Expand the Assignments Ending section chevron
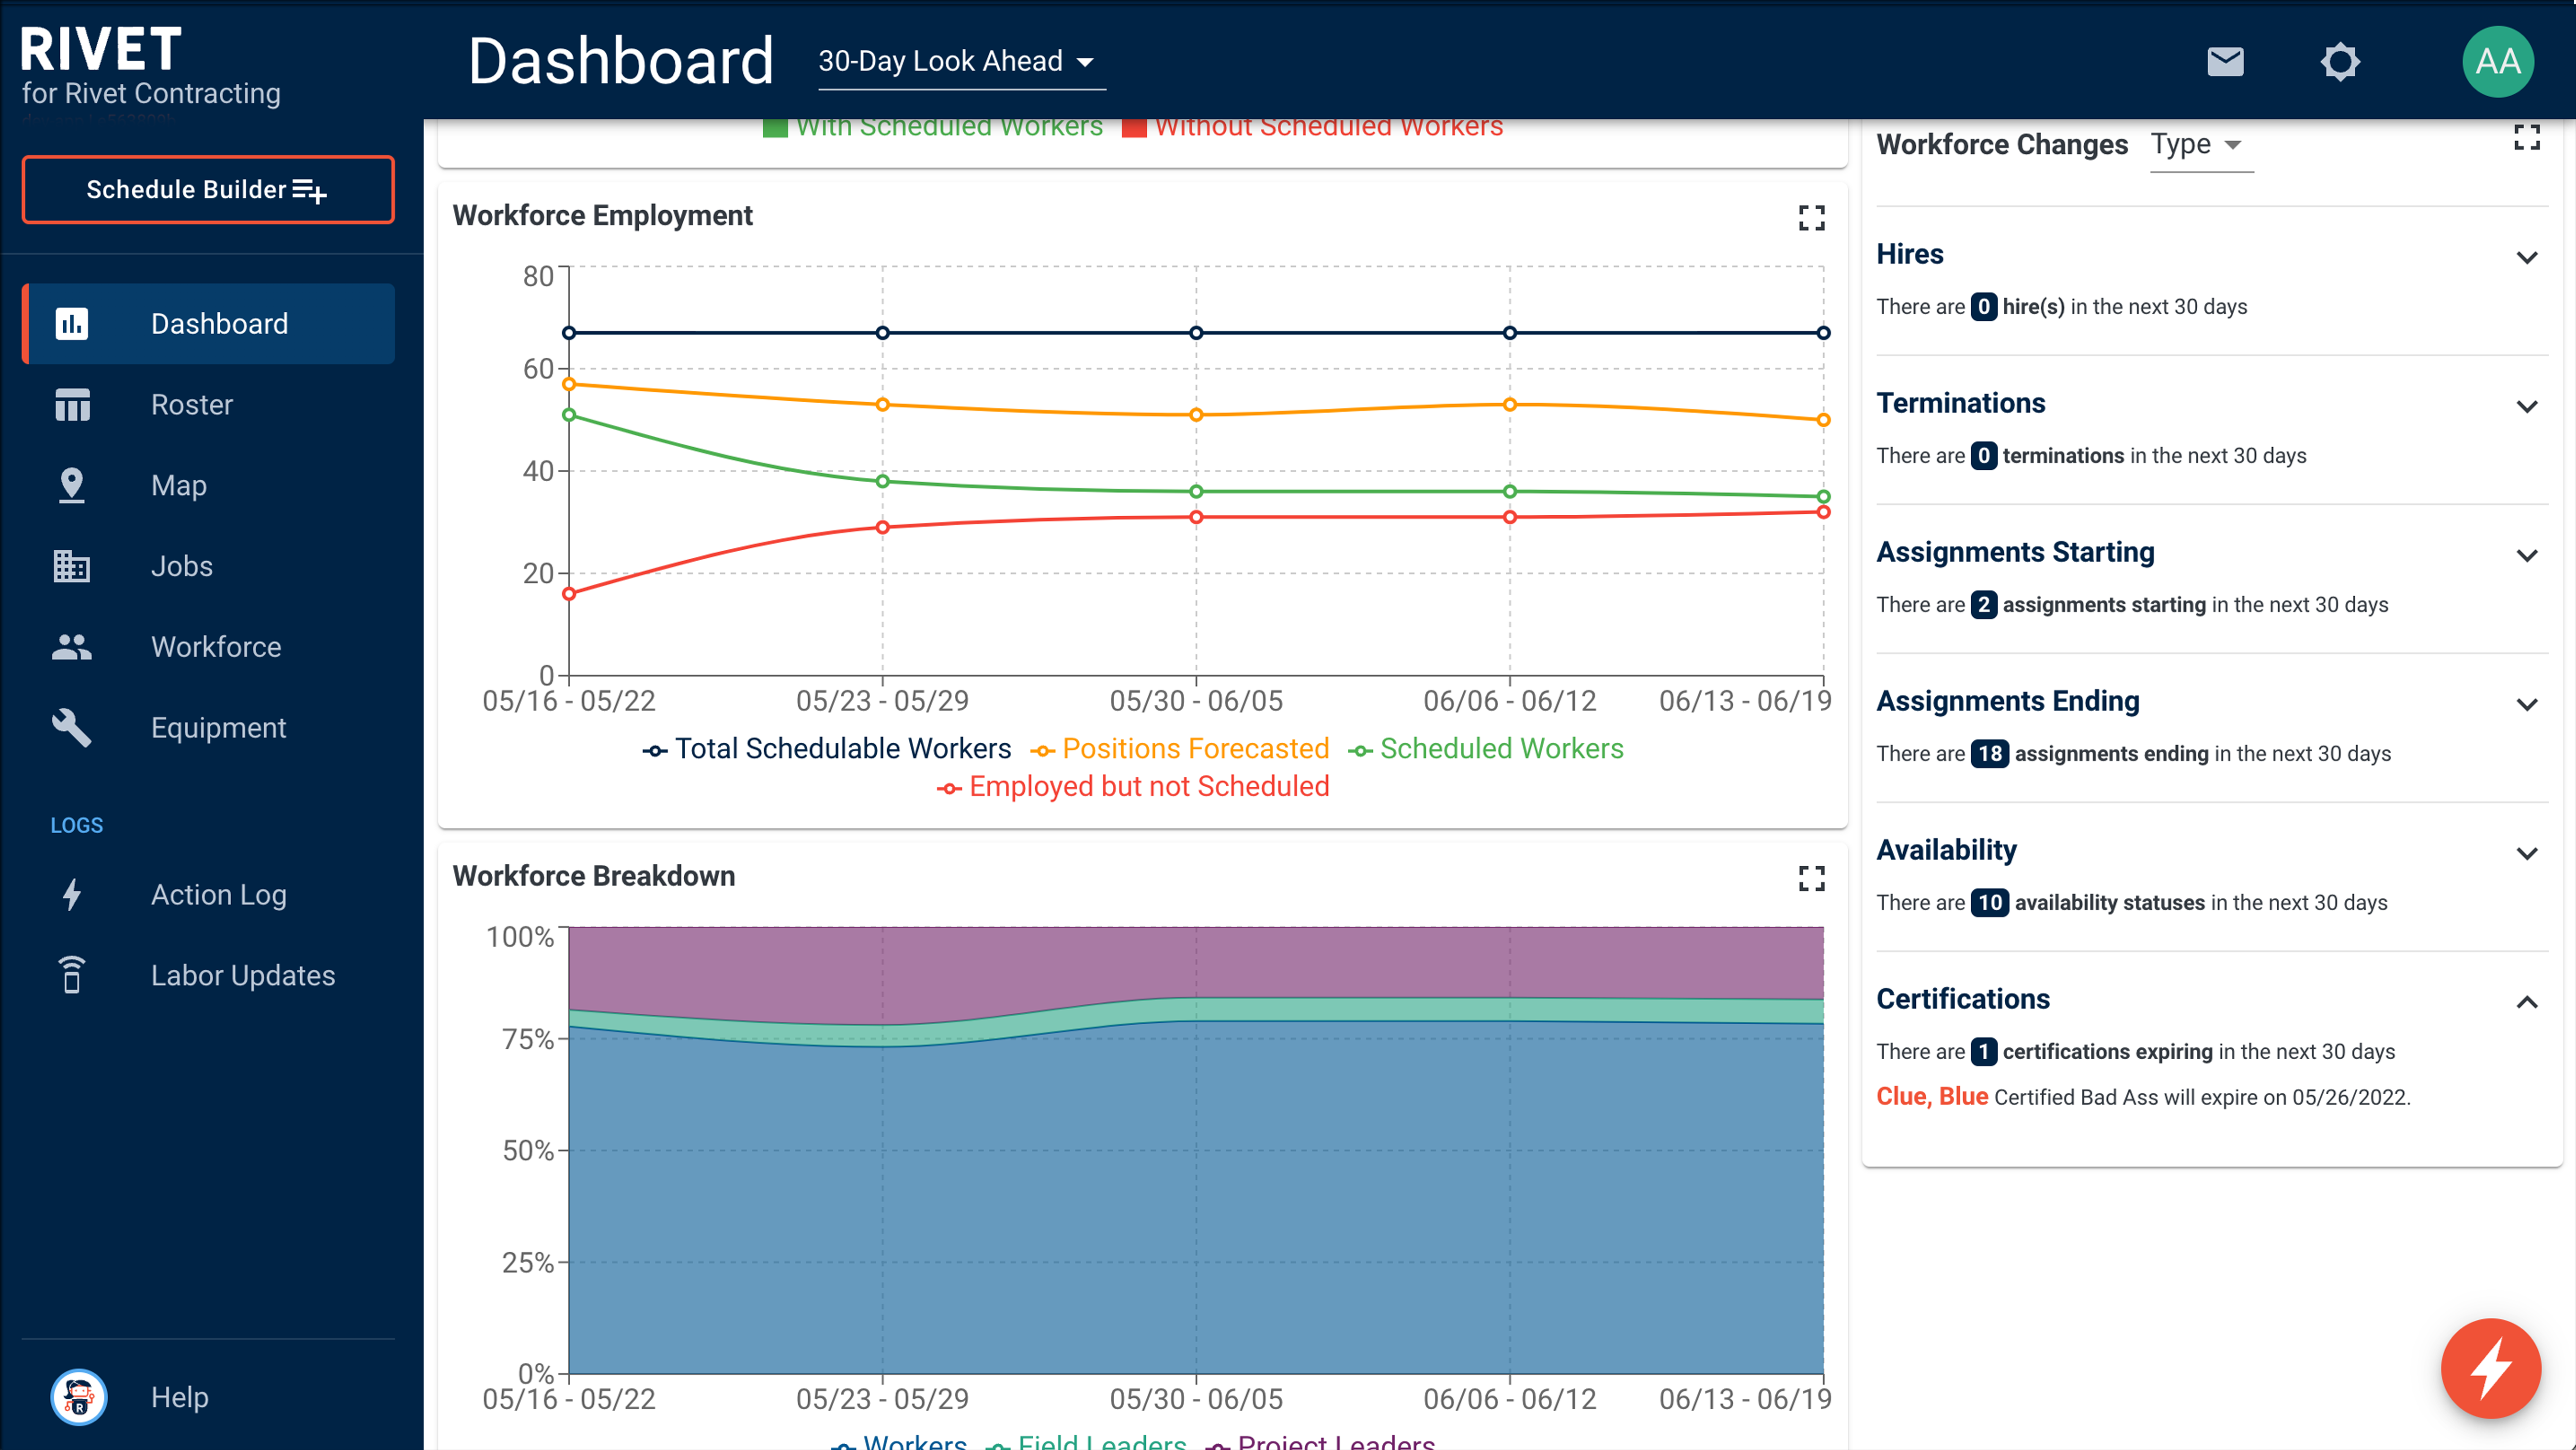This screenshot has height=1450, width=2576. [2526, 705]
